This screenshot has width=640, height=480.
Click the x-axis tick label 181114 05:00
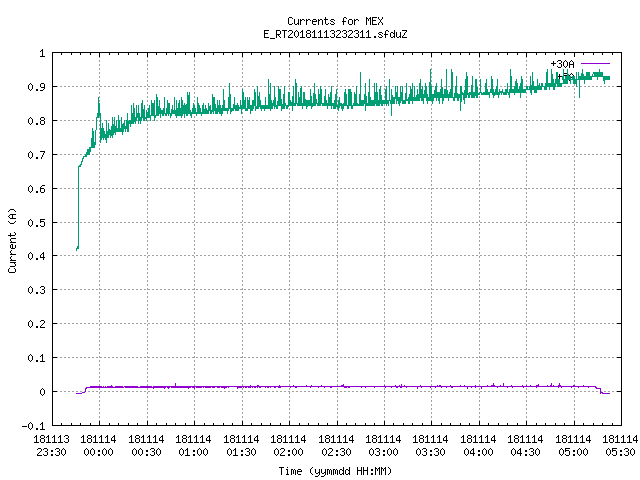[x=573, y=446]
